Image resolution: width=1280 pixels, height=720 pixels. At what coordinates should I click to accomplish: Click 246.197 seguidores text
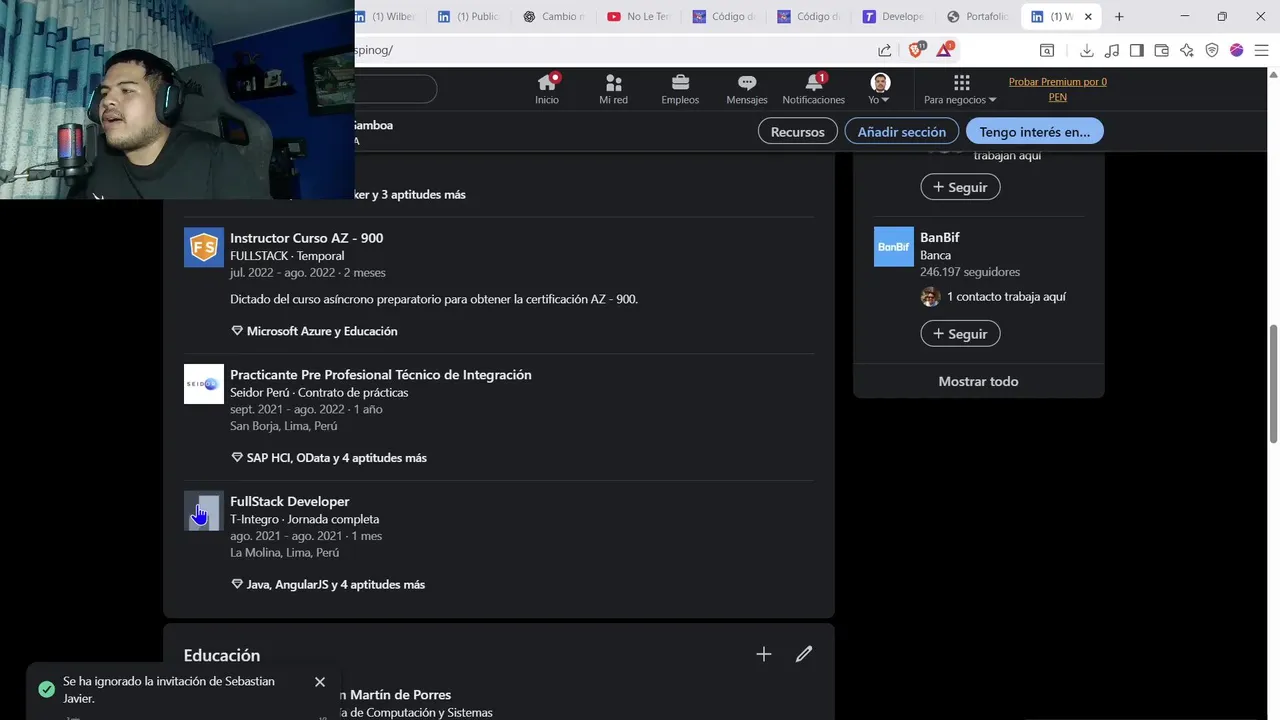[970, 272]
